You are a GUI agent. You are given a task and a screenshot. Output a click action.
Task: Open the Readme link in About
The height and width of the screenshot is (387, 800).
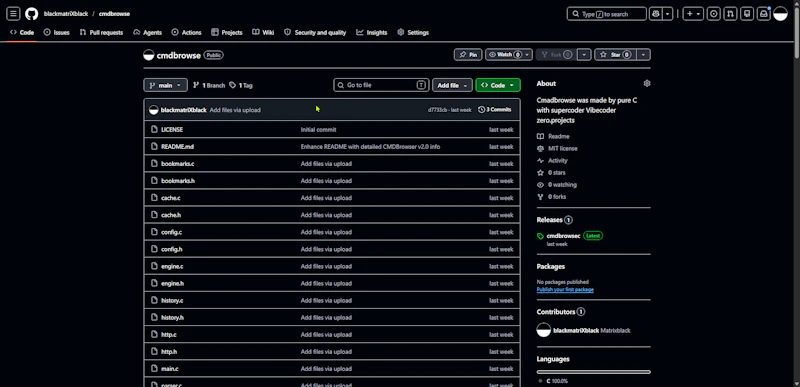(x=553, y=136)
